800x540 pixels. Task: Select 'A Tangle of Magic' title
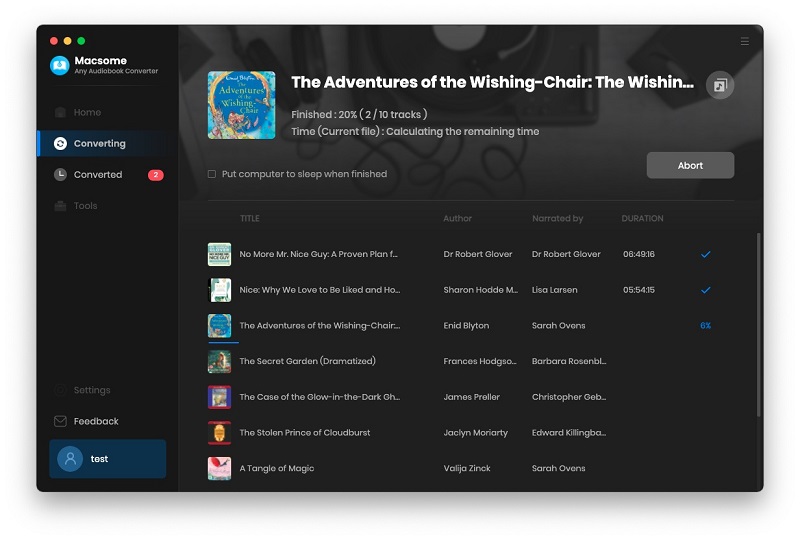coord(277,469)
